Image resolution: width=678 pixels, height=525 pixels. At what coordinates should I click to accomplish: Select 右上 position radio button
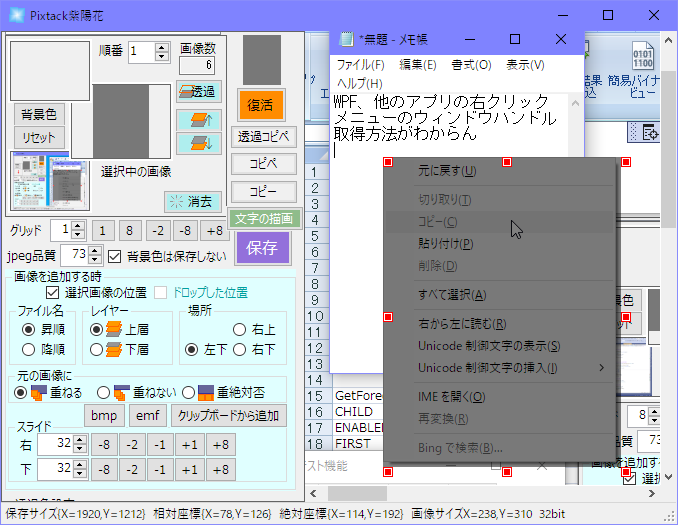point(240,330)
